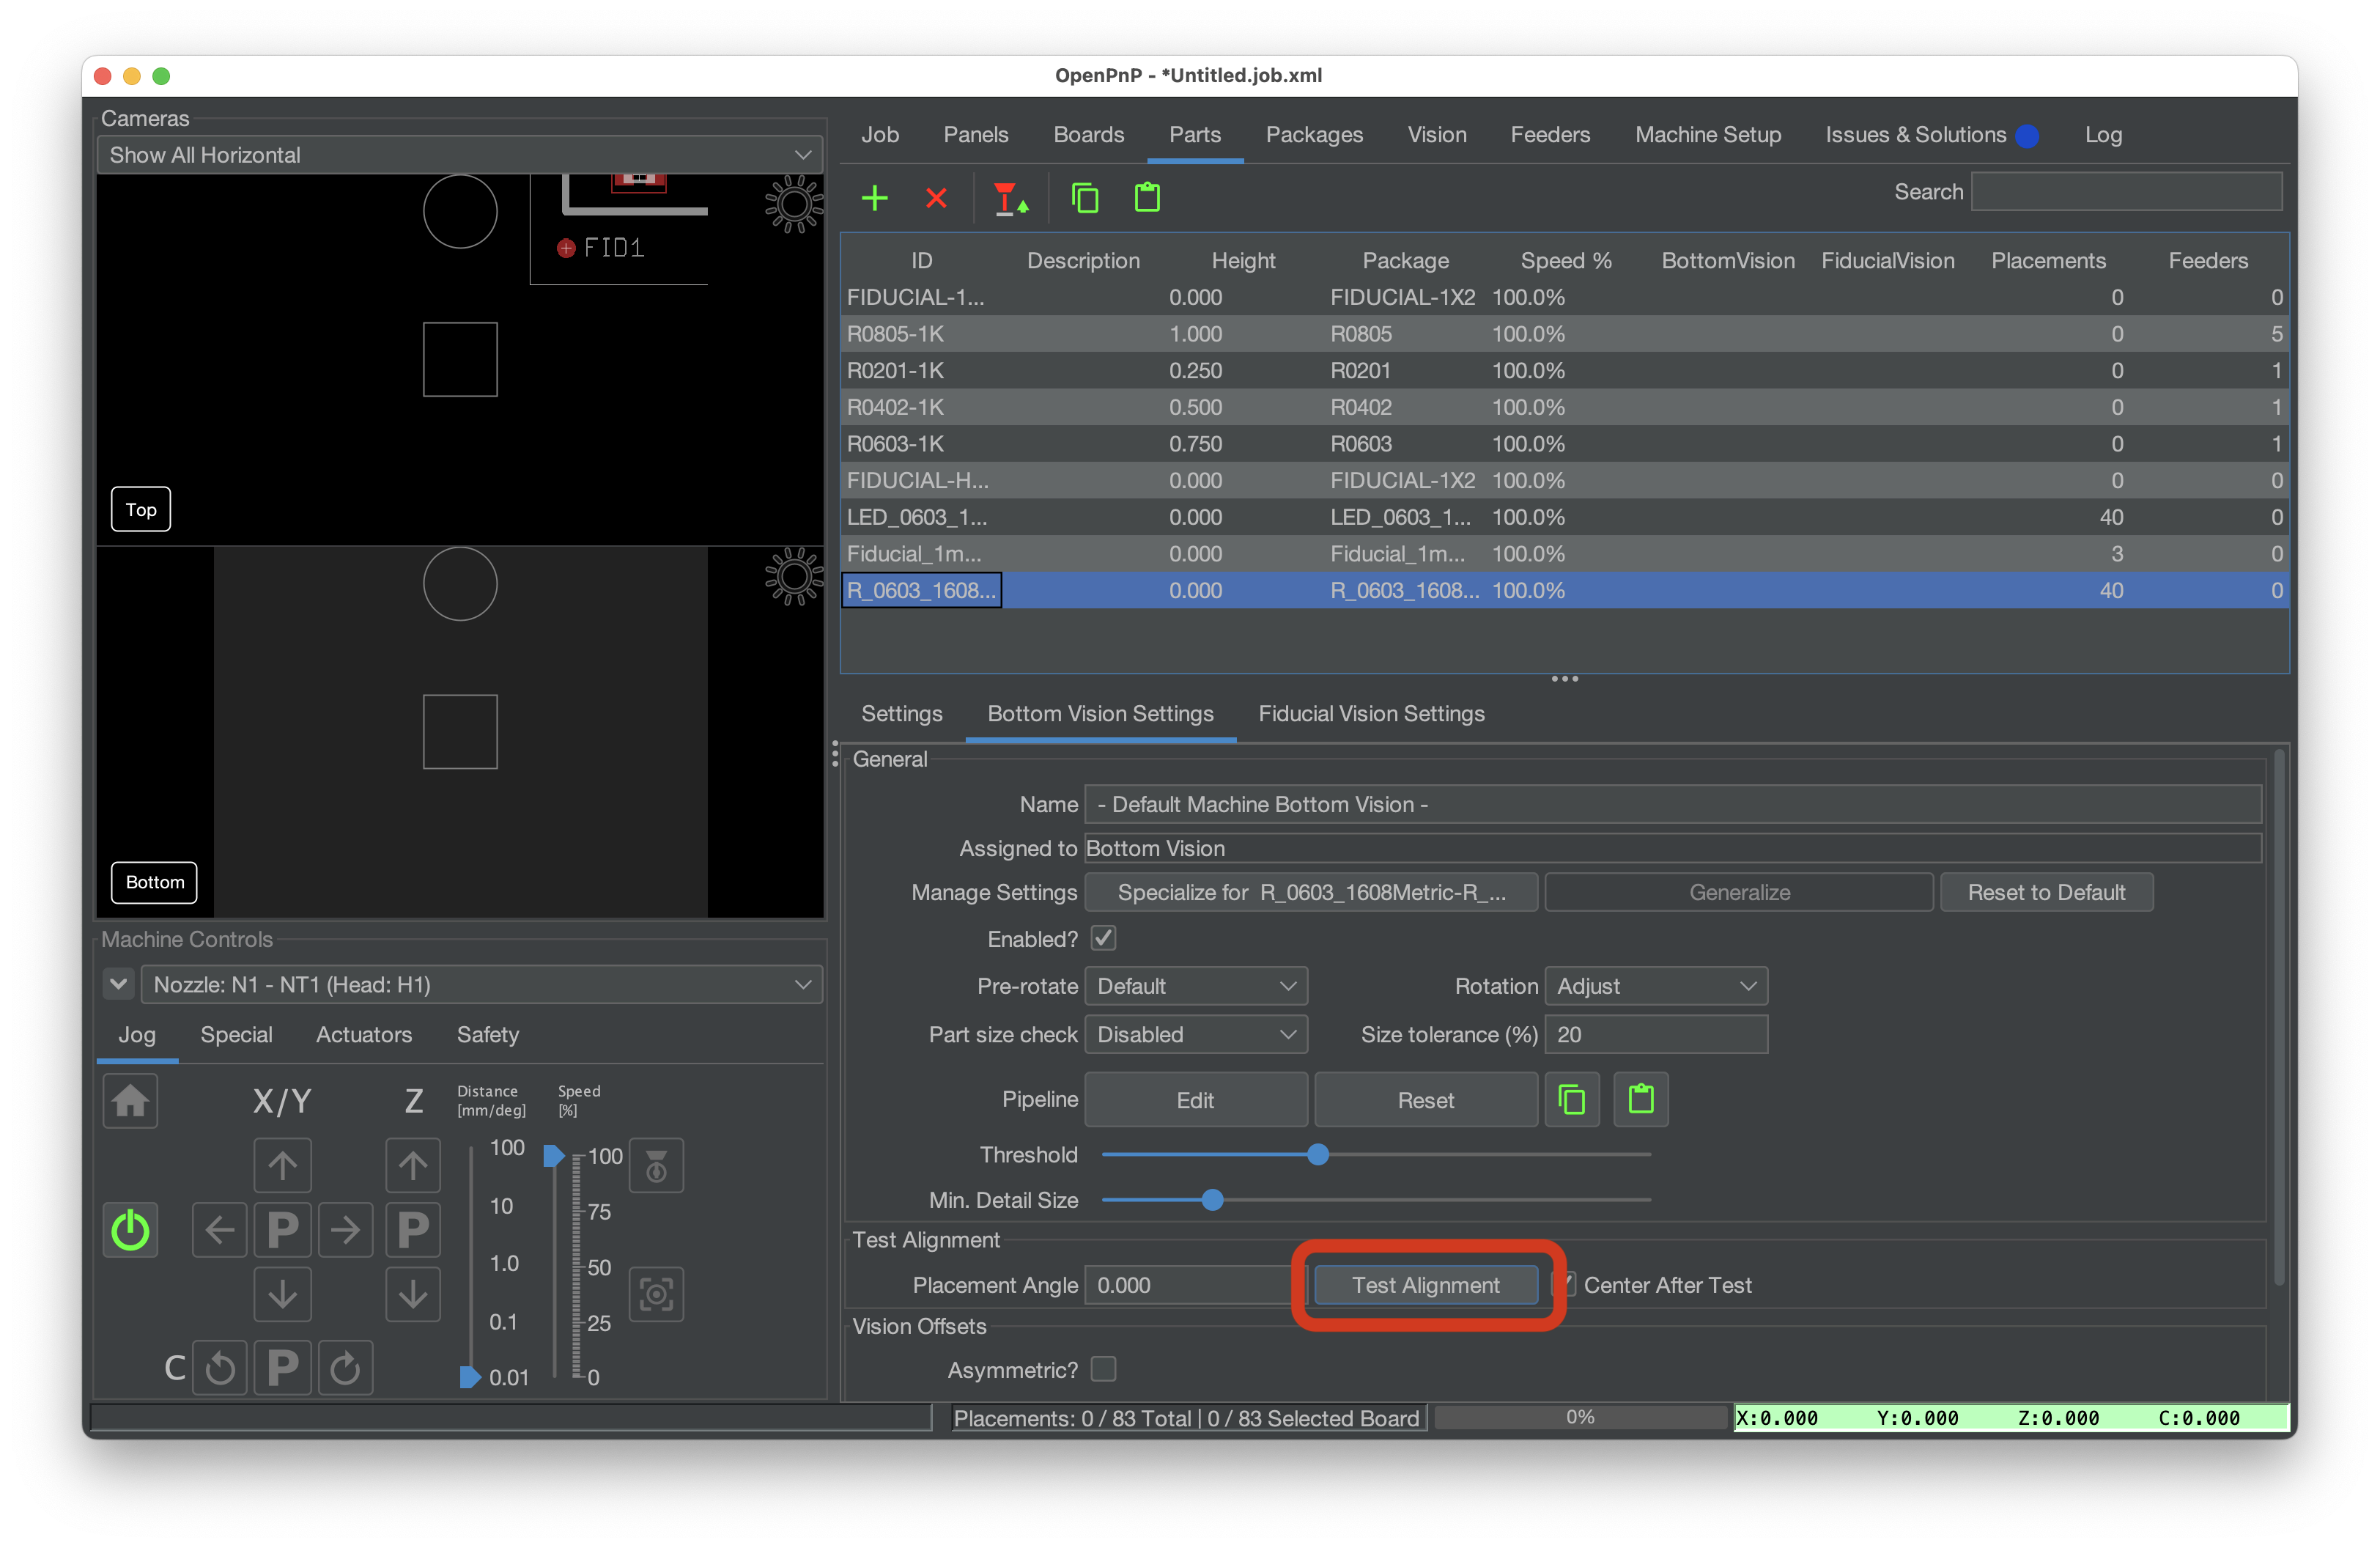Image resolution: width=2380 pixels, height=1548 pixels.
Task: Click the Threshold slider handle
Action: tap(1318, 1155)
